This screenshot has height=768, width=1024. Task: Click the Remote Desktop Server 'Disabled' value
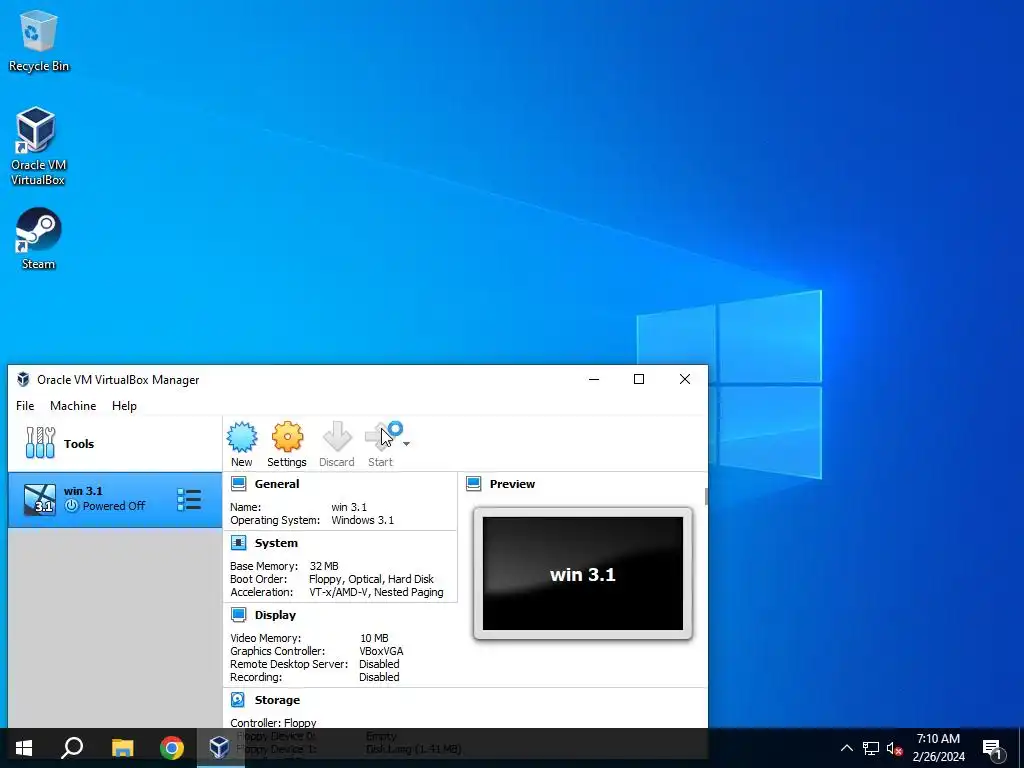click(379, 664)
